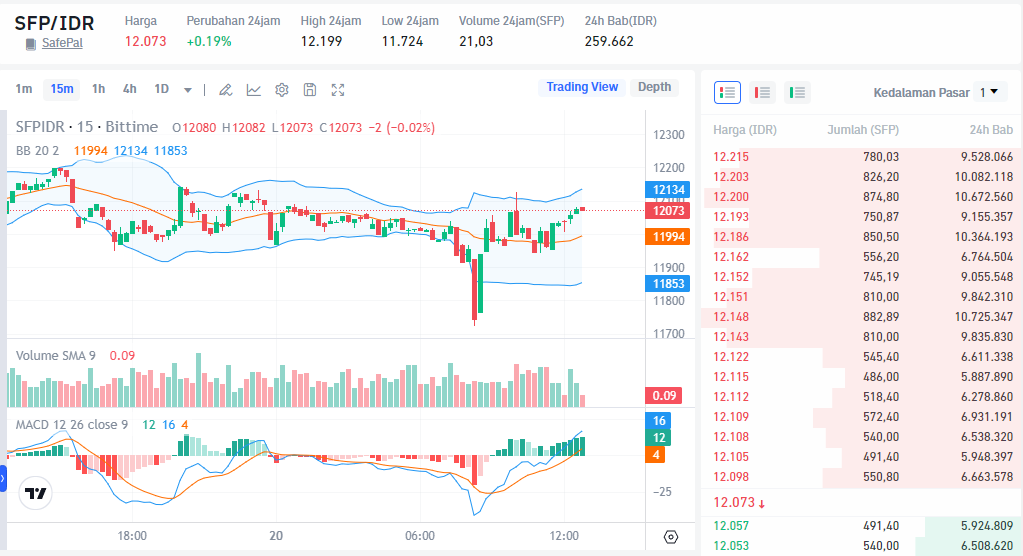The image size is (1023, 556).
Task: Click the 12134 upper band price tag
Action: (x=668, y=190)
